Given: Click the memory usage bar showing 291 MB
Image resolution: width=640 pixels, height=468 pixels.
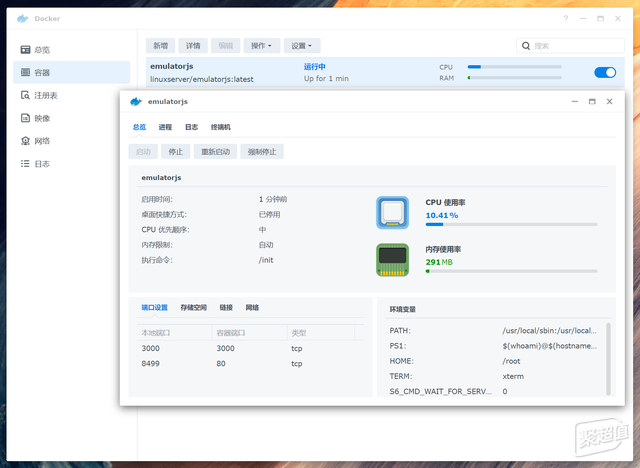Looking at the screenshot, I should pos(511,271).
